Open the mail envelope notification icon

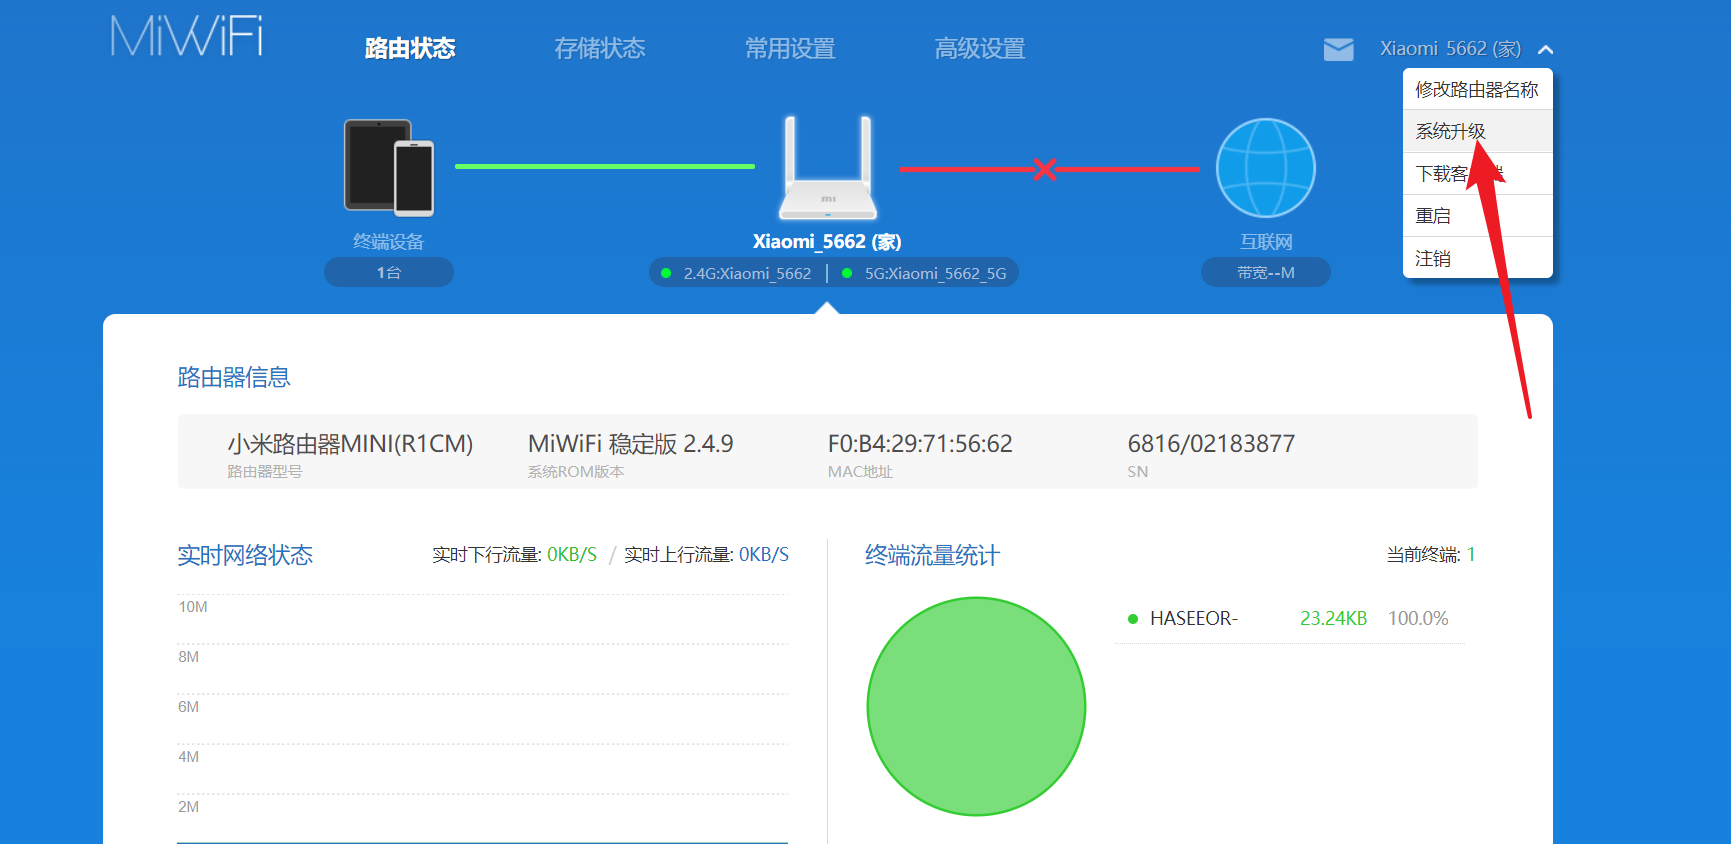click(x=1338, y=49)
